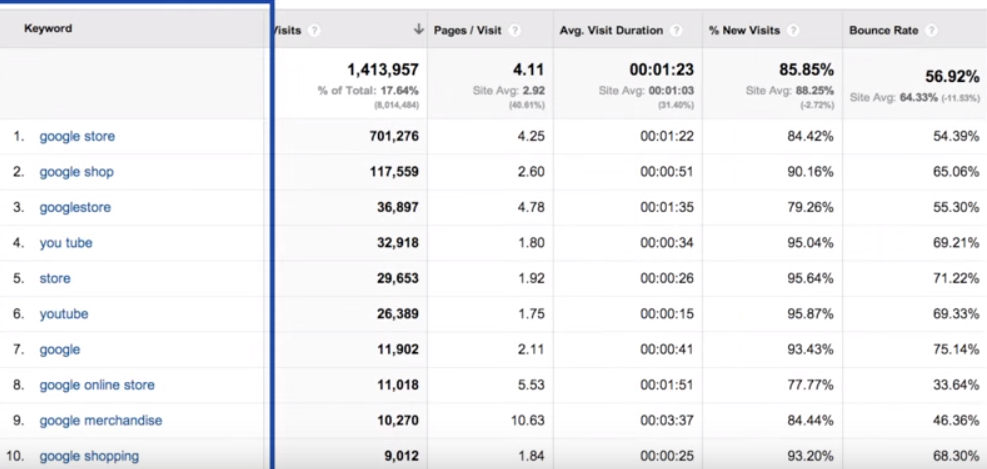Open the 'googlestore' keyword link
This screenshot has width=987, height=469.
75,207
